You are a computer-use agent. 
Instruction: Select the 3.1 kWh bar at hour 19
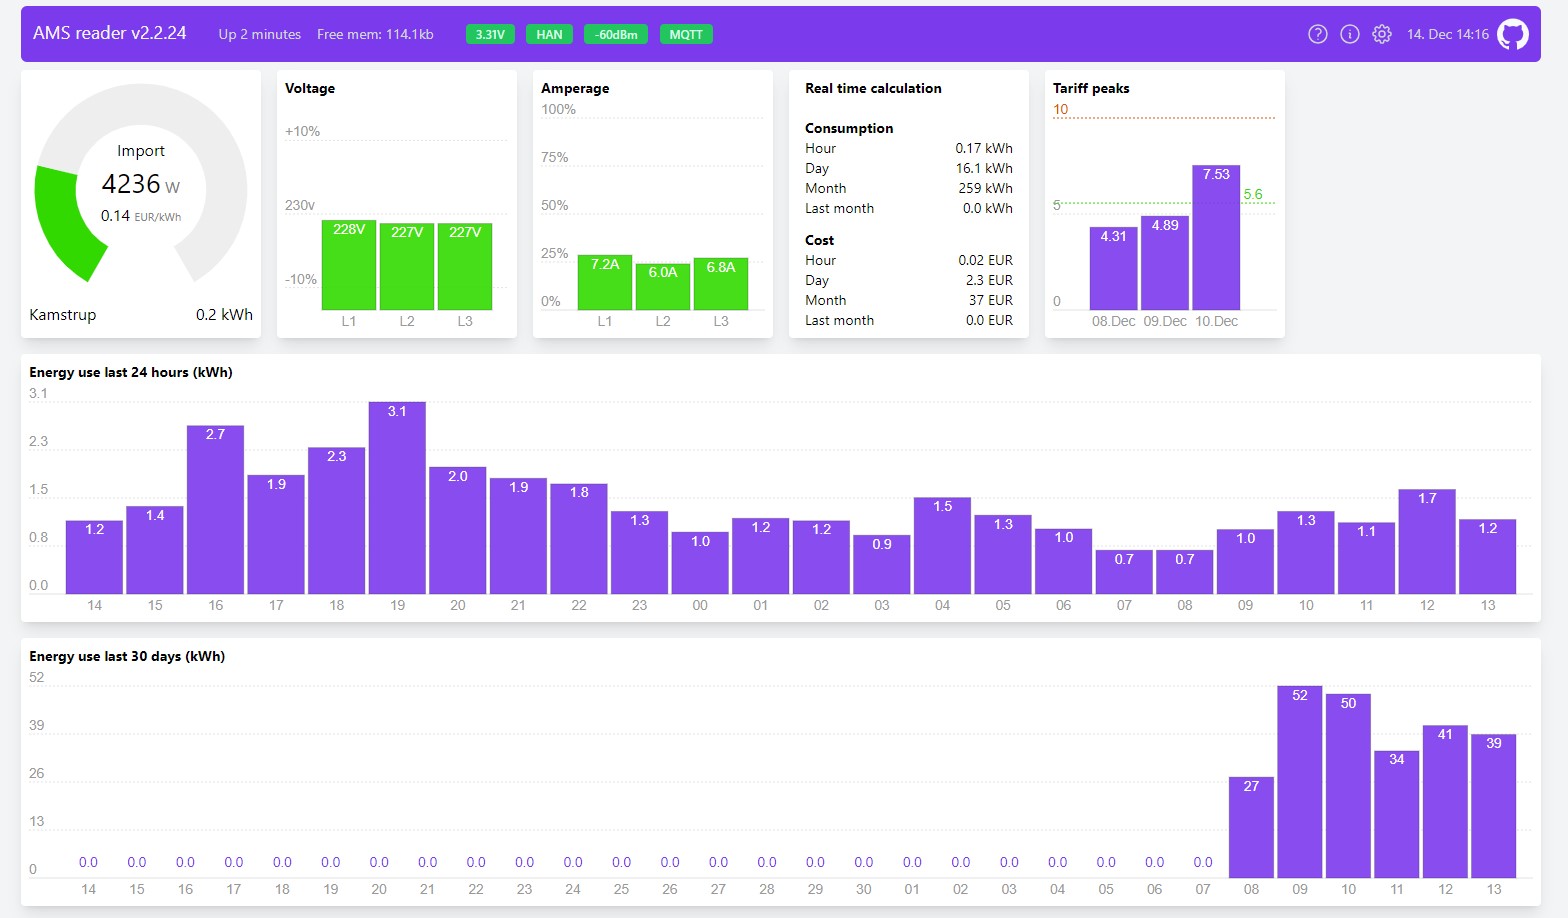397,498
